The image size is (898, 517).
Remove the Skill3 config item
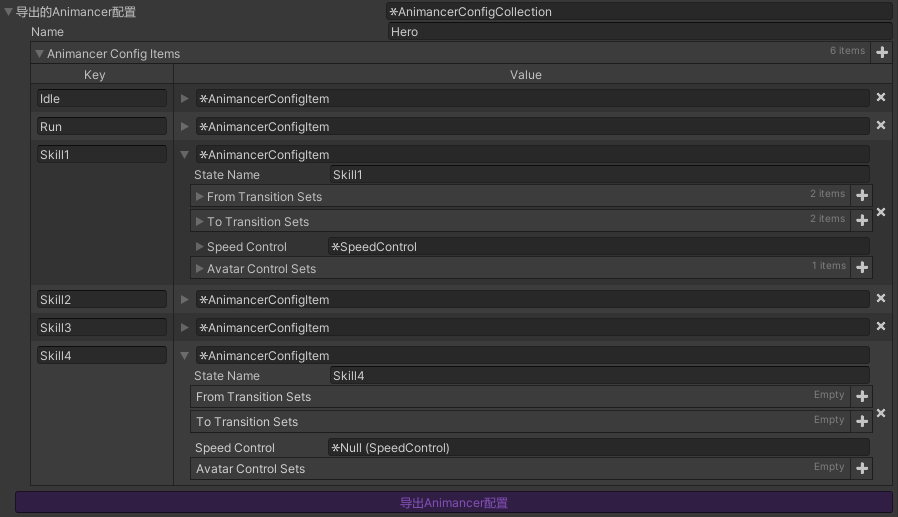881,326
